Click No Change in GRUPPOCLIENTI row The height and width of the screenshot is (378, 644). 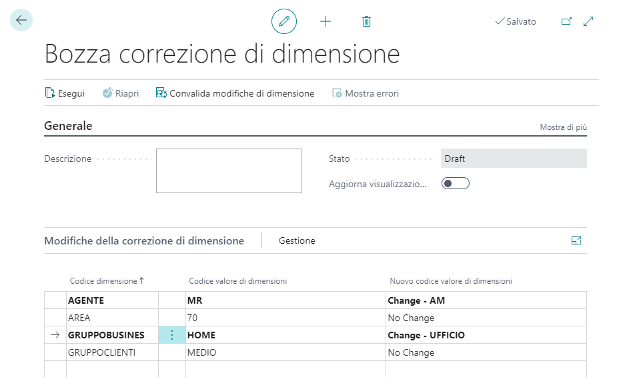pyautogui.click(x=486, y=353)
